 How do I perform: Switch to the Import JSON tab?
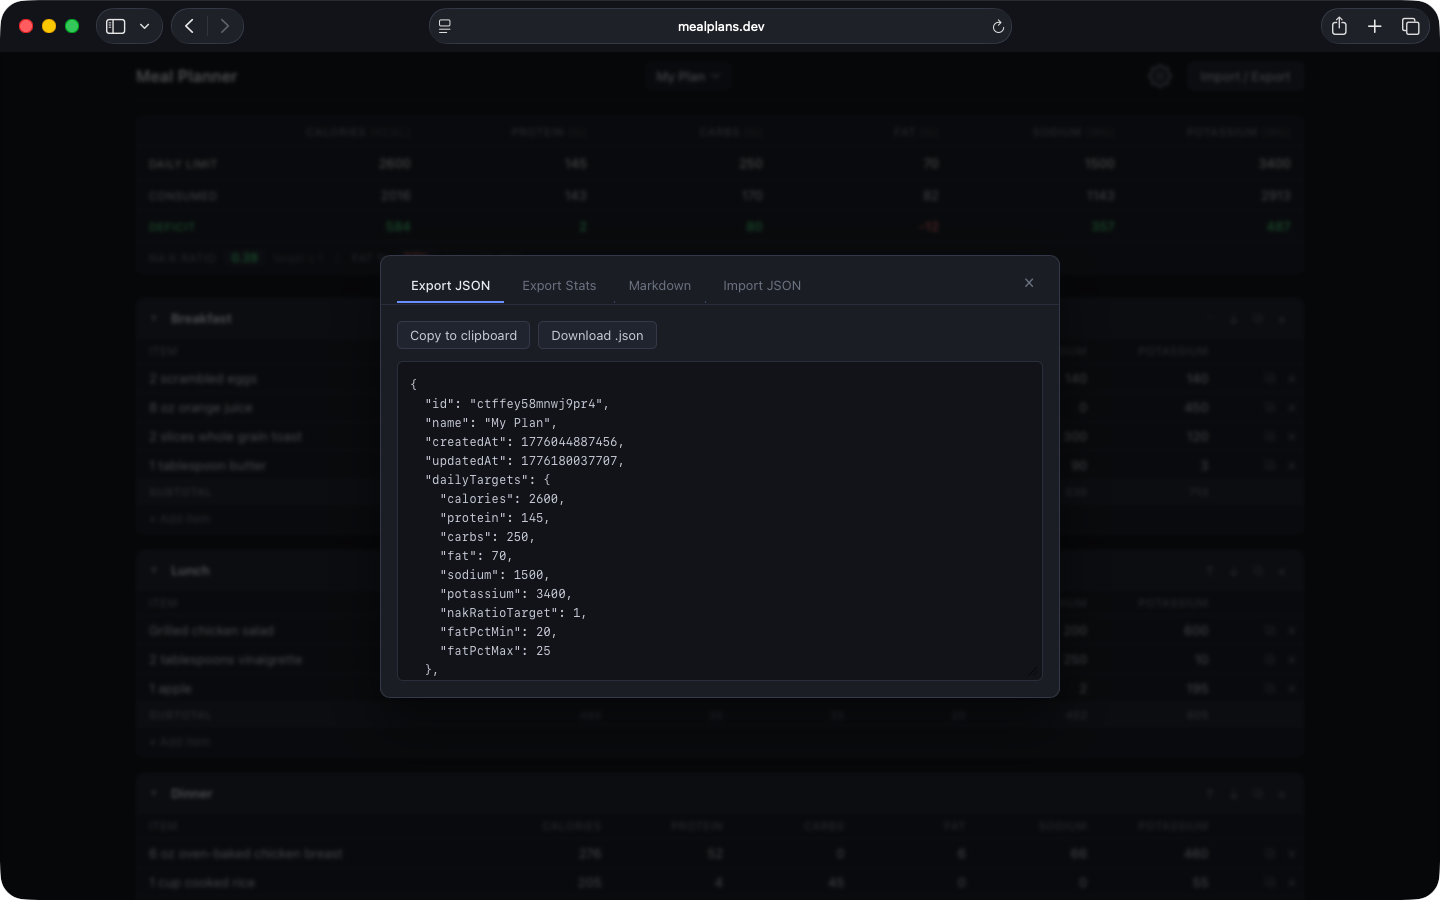pyautogui.click(x=762, y=286)
